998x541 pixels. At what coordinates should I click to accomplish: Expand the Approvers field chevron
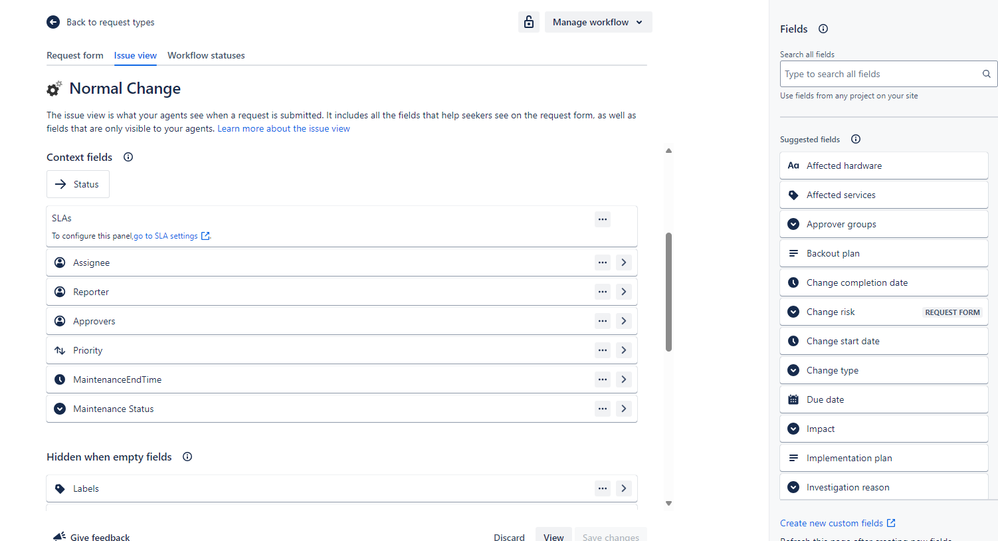pyautogui.click(x=624, y=321)
